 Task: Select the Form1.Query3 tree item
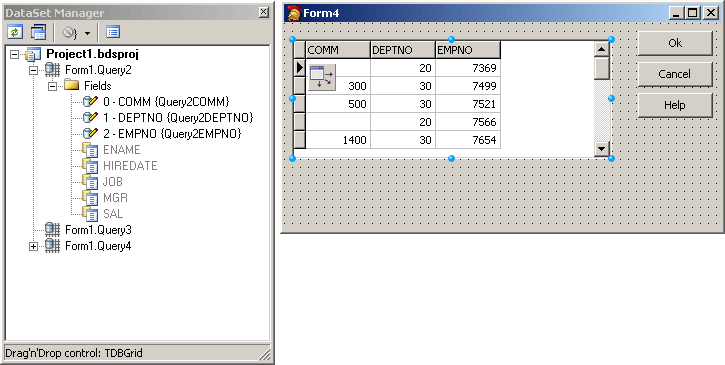pyautogui.click(x=98, y=230)
